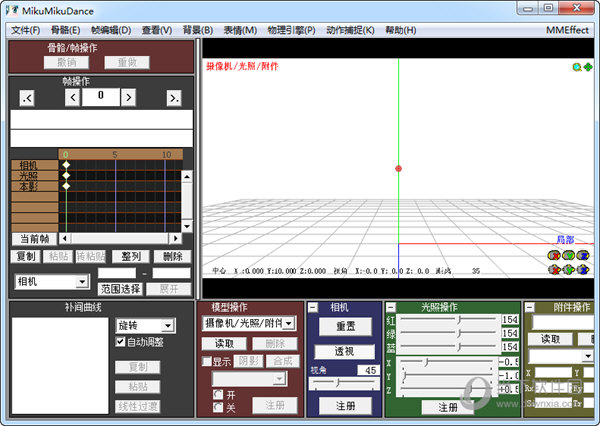Click the lower blue Z axis move icon
This screenshot has width=600, height=426.
pos(583,270)
